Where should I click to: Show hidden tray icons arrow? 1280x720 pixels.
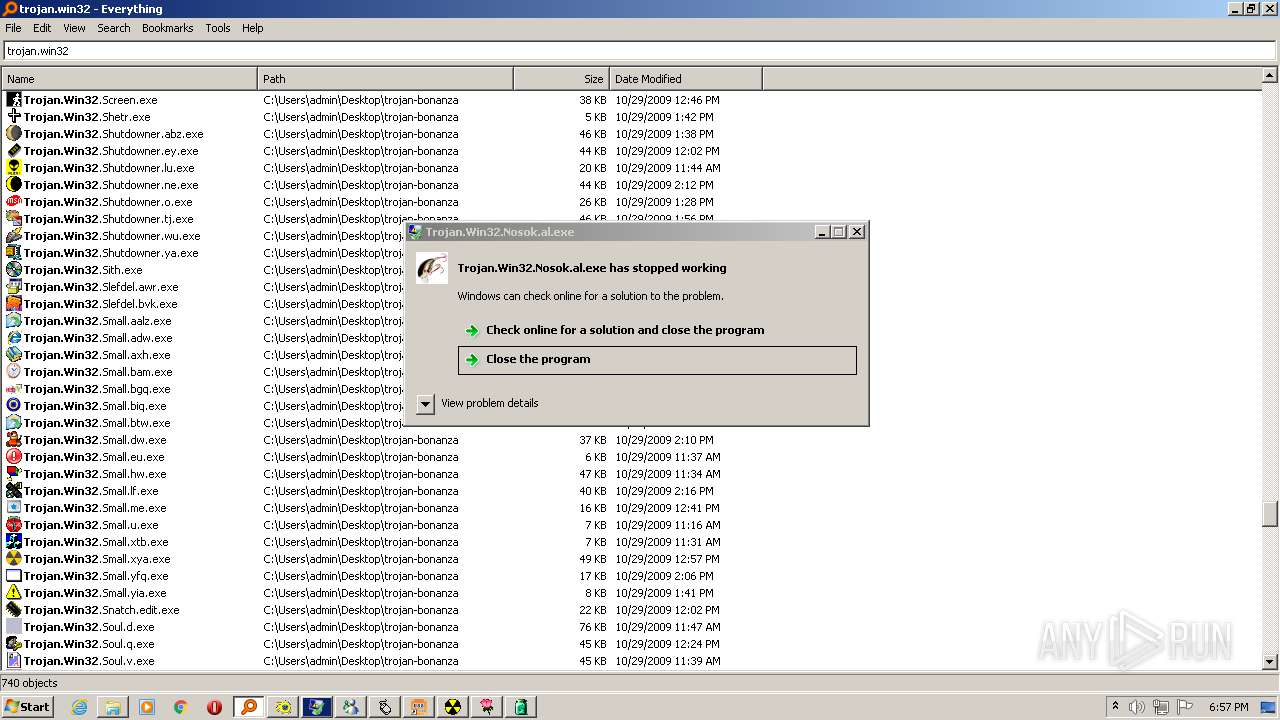coord(1115,707)
